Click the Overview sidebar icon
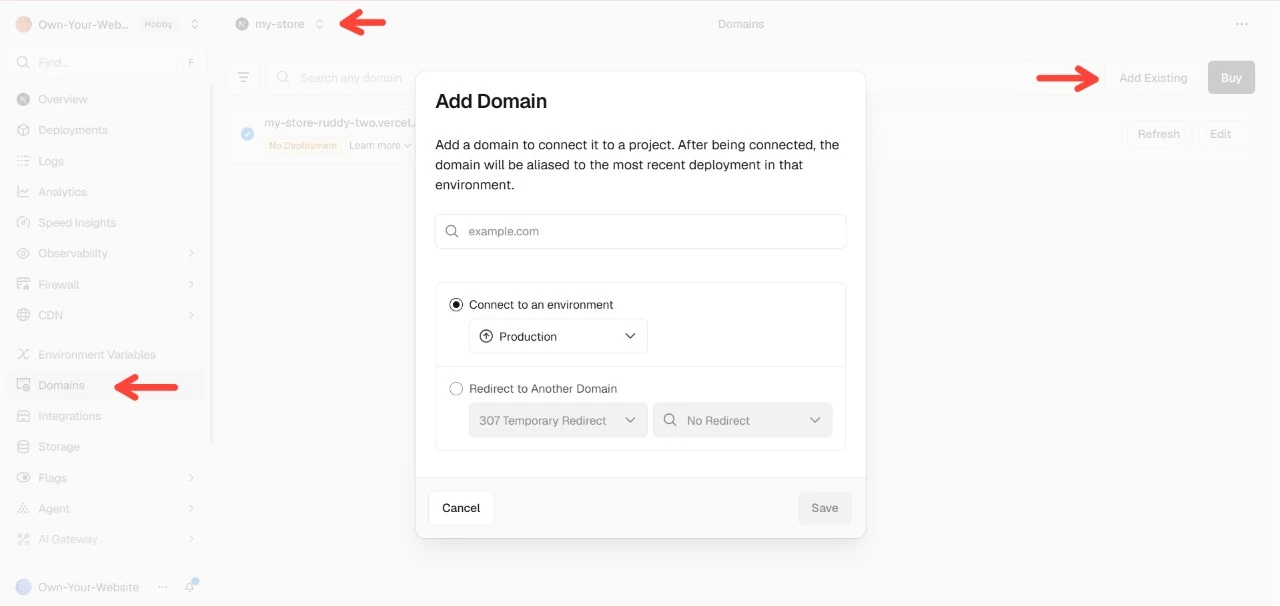The image size is (1280, 606). tap(23, 99)
